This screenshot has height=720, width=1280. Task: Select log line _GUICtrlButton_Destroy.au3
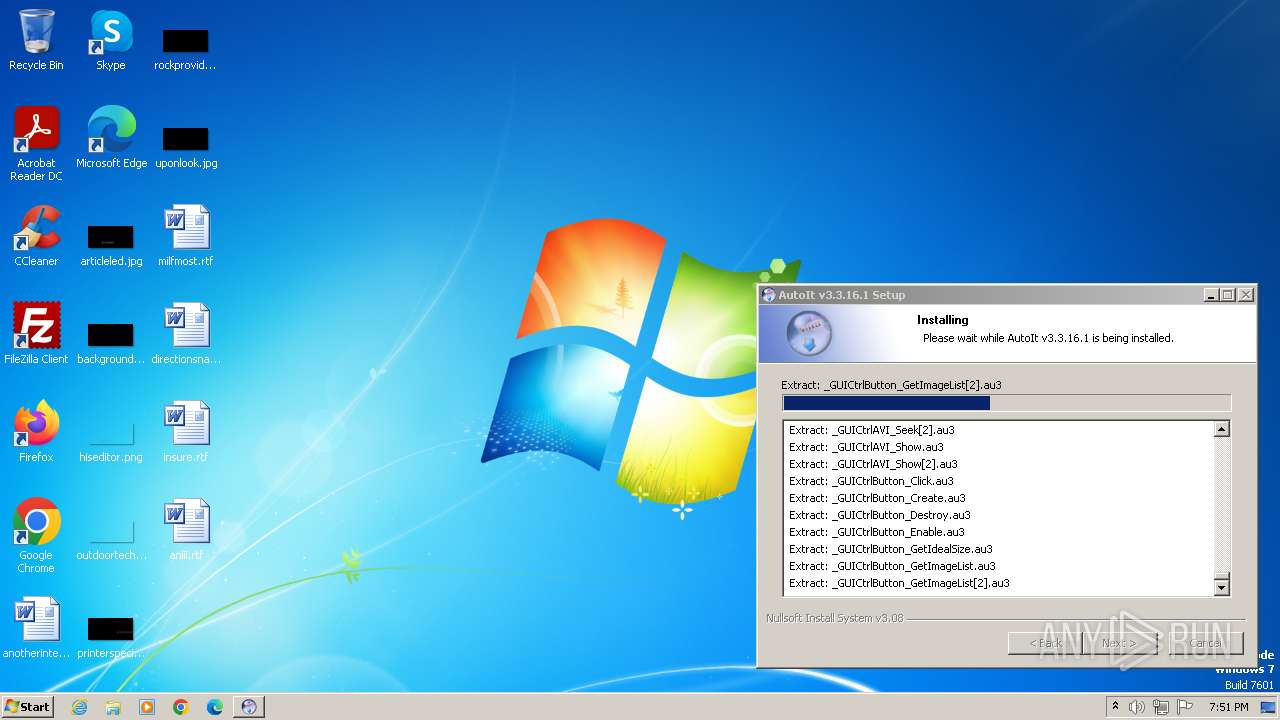880,515
